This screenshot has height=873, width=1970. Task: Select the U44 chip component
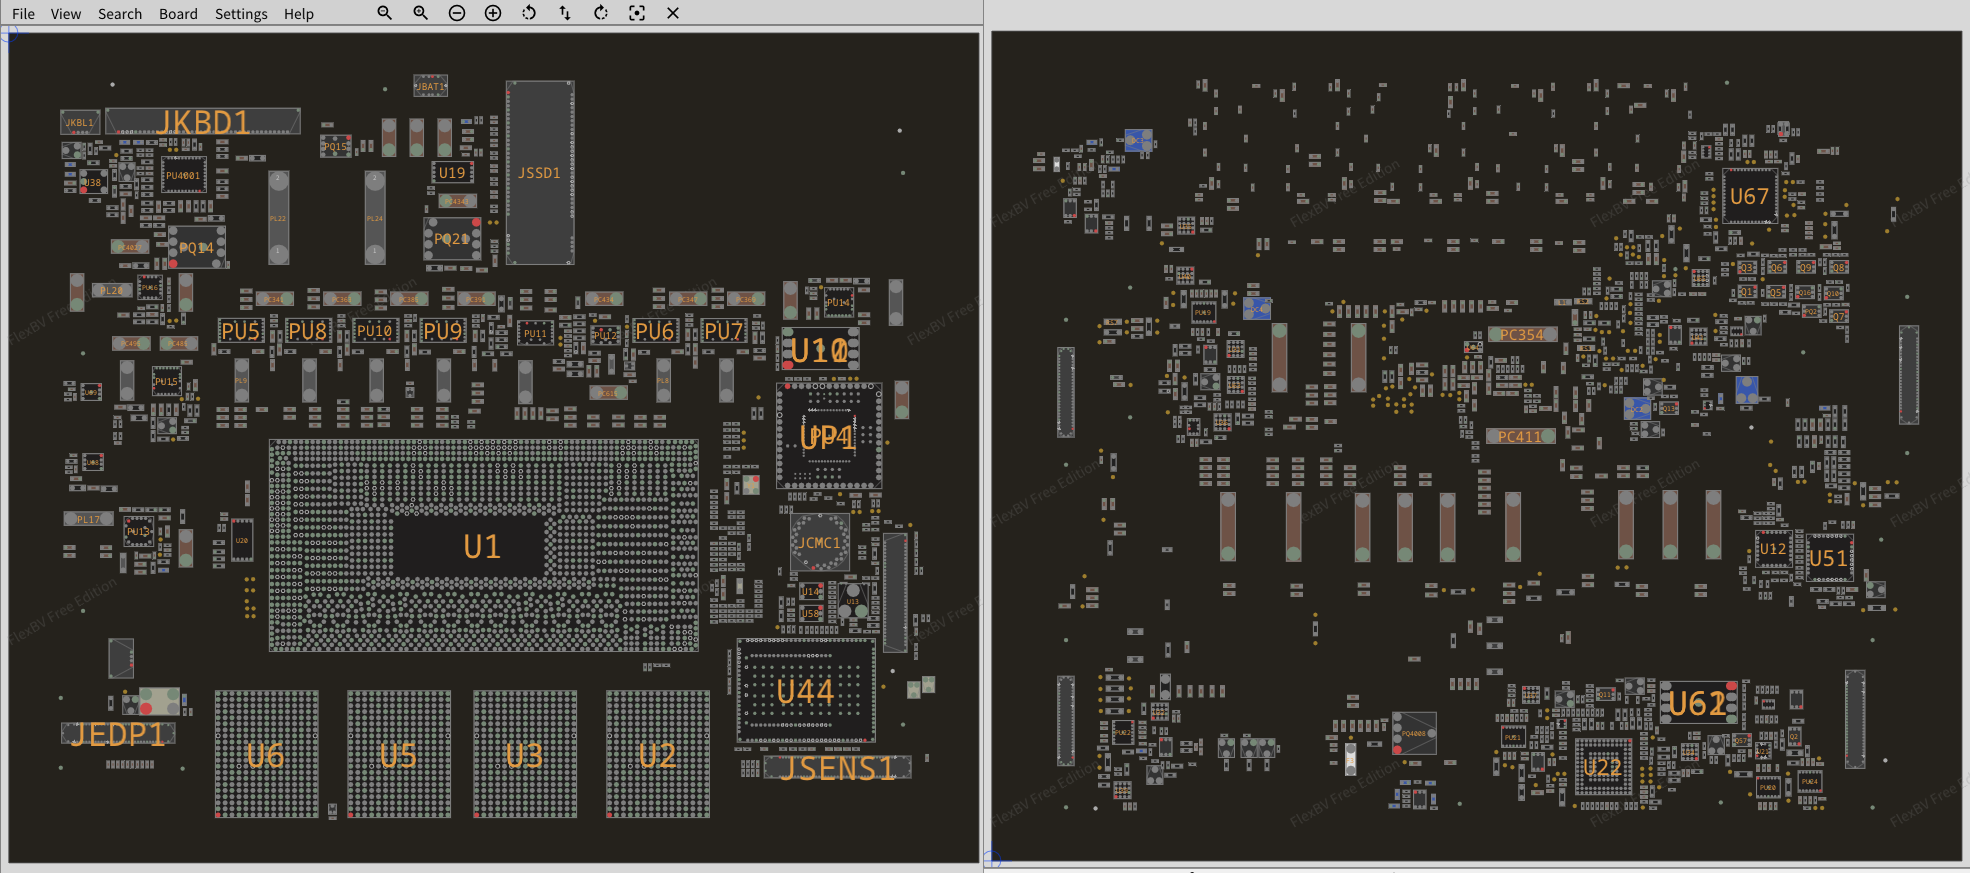click(805, 691)
